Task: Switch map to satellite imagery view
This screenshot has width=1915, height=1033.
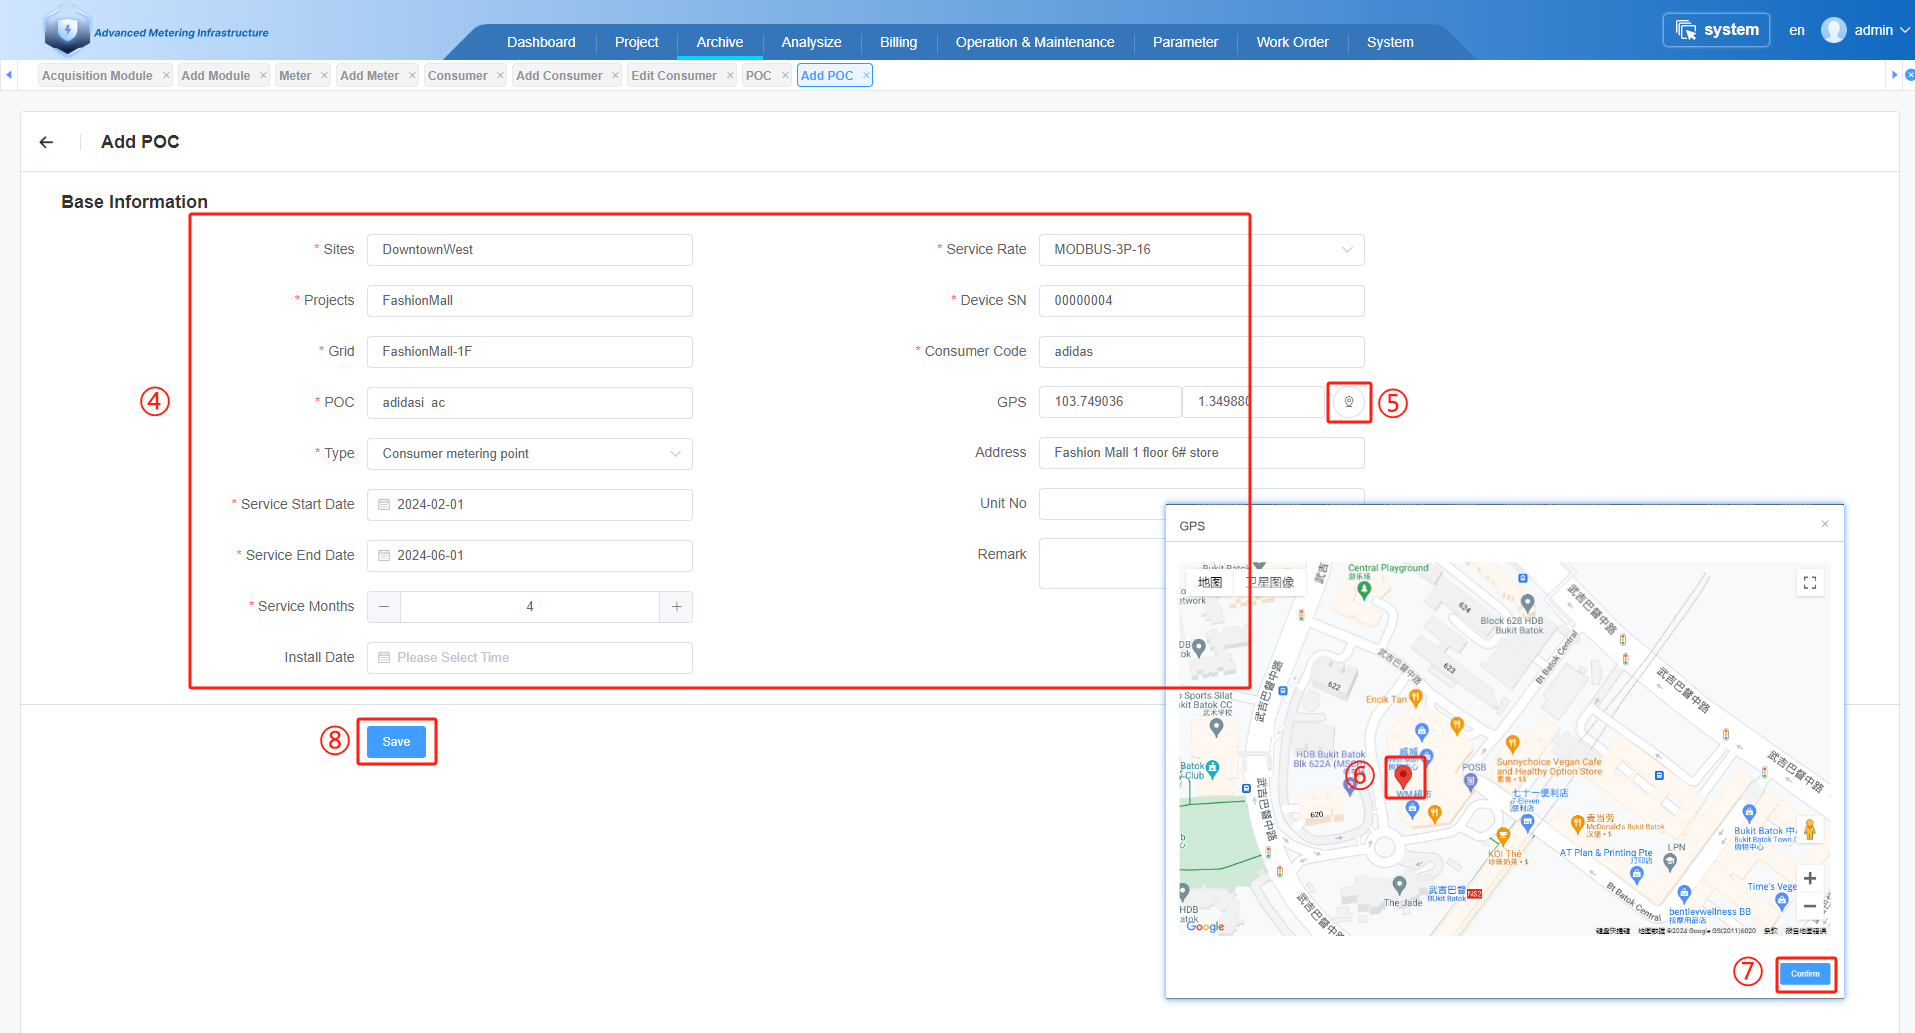Action: pos(1270,582)
